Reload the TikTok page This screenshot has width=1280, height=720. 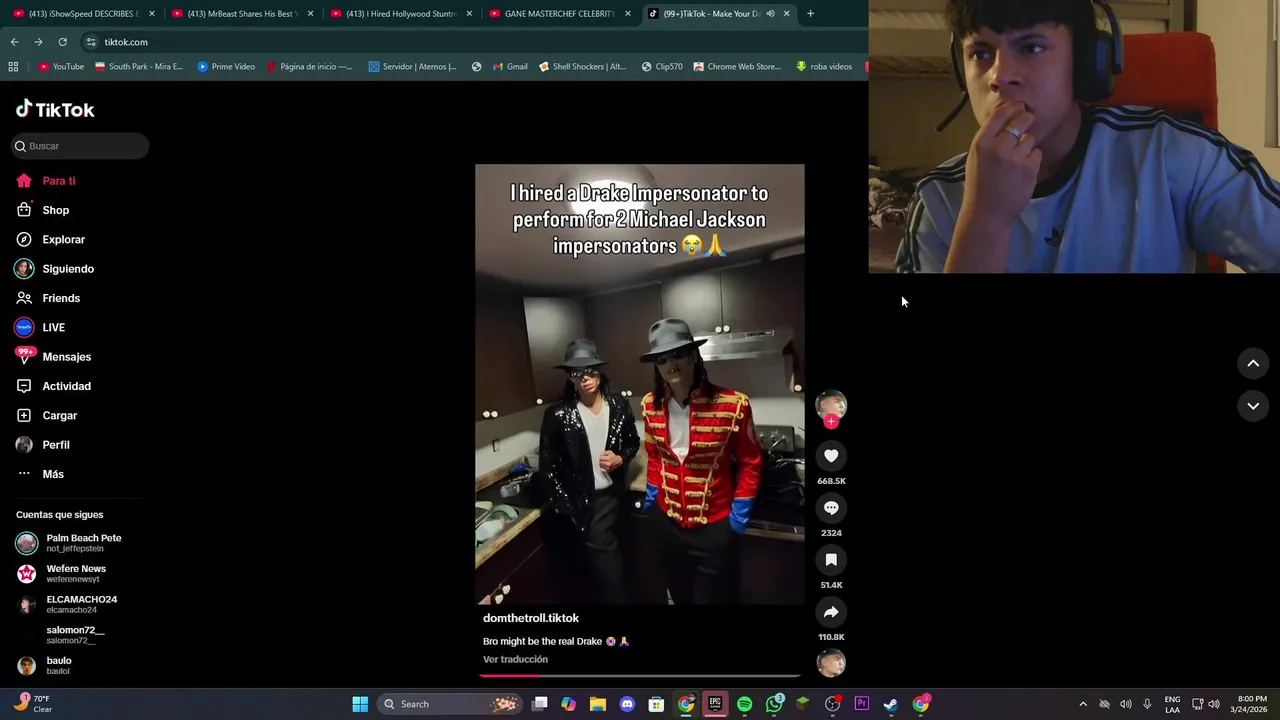coord(62,42)
